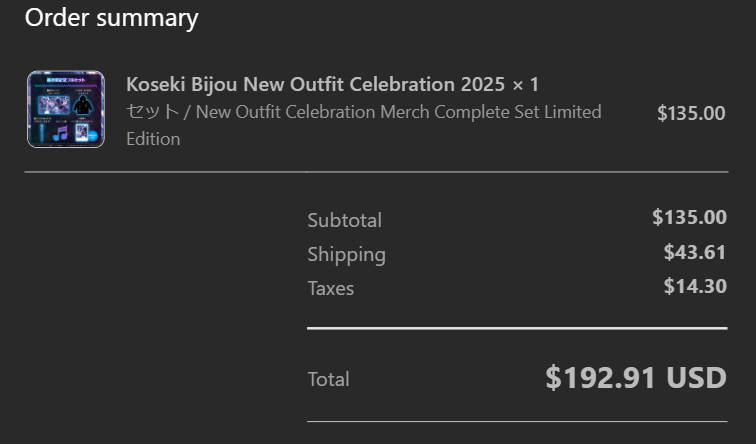Select the $43.61 shipping cost
This screenshot has width=756, height=444.
tap(695, 252)
